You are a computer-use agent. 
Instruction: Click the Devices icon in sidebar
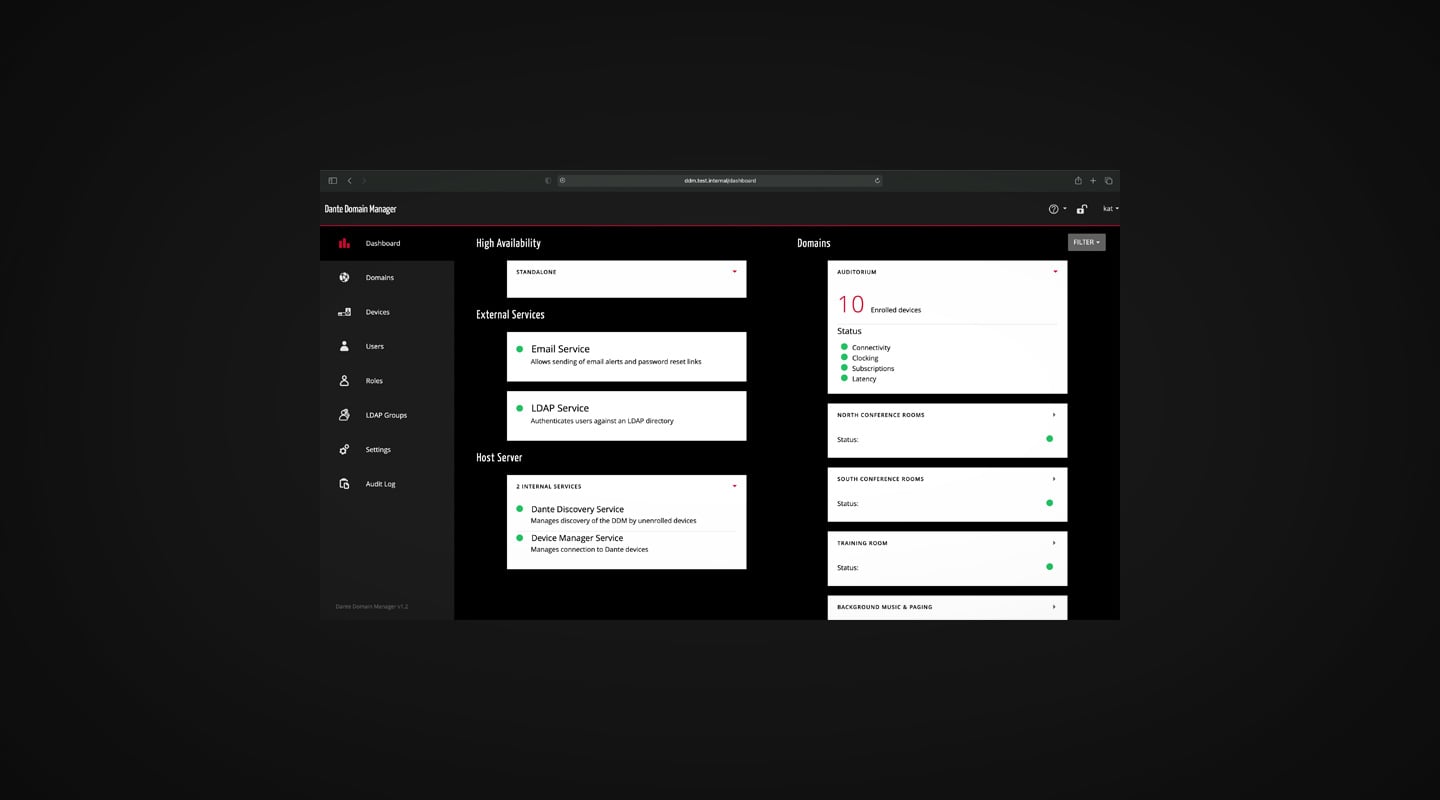point(344,312)
